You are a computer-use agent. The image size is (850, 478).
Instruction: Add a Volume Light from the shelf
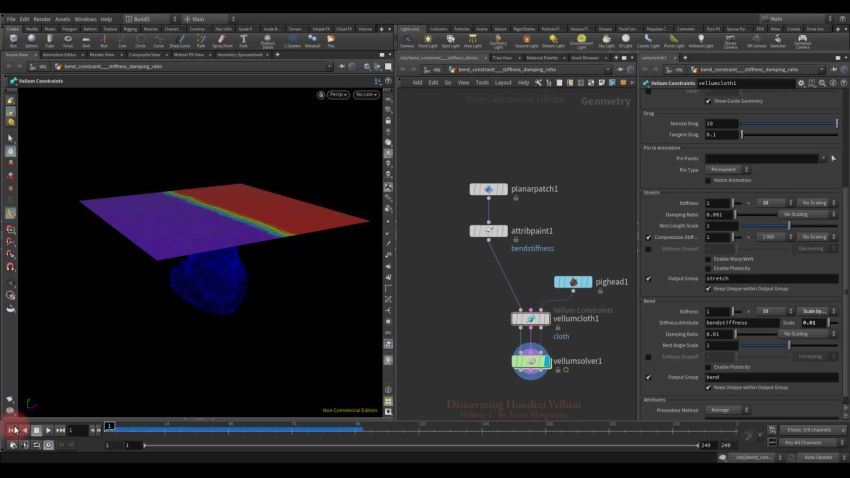coord(526,41)
